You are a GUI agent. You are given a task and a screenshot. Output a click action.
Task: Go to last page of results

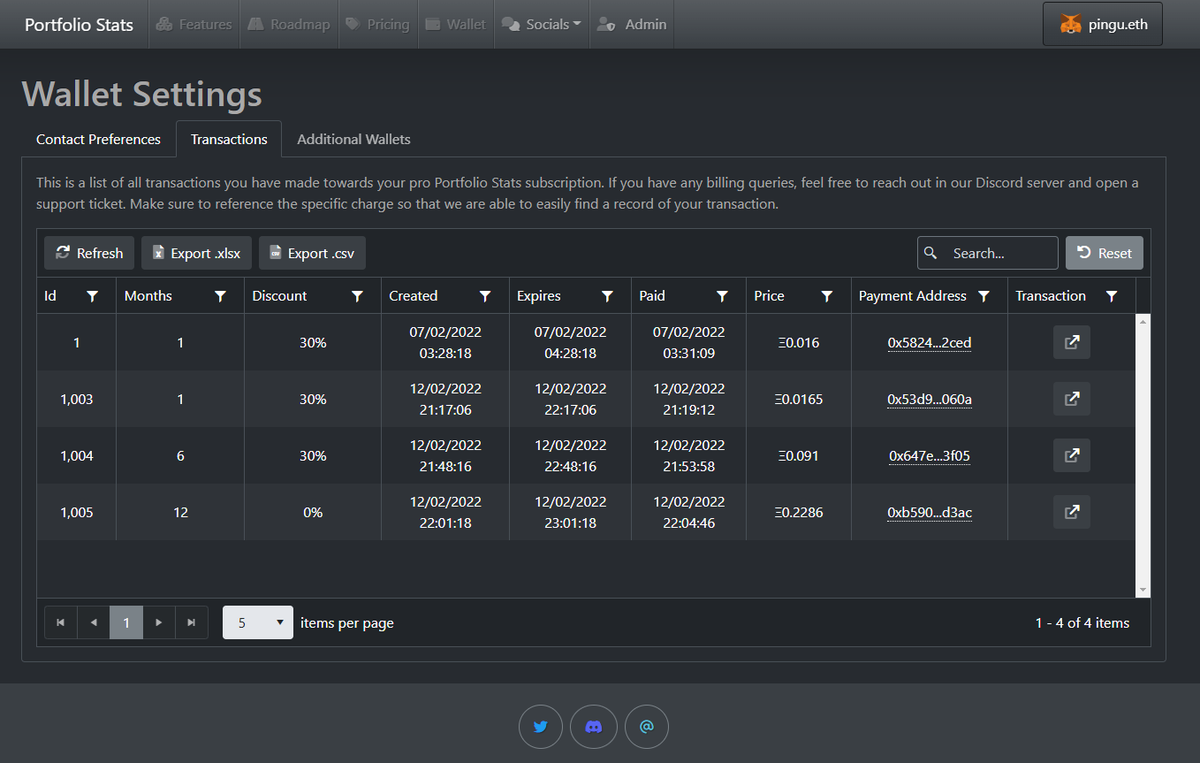(191, 622)
